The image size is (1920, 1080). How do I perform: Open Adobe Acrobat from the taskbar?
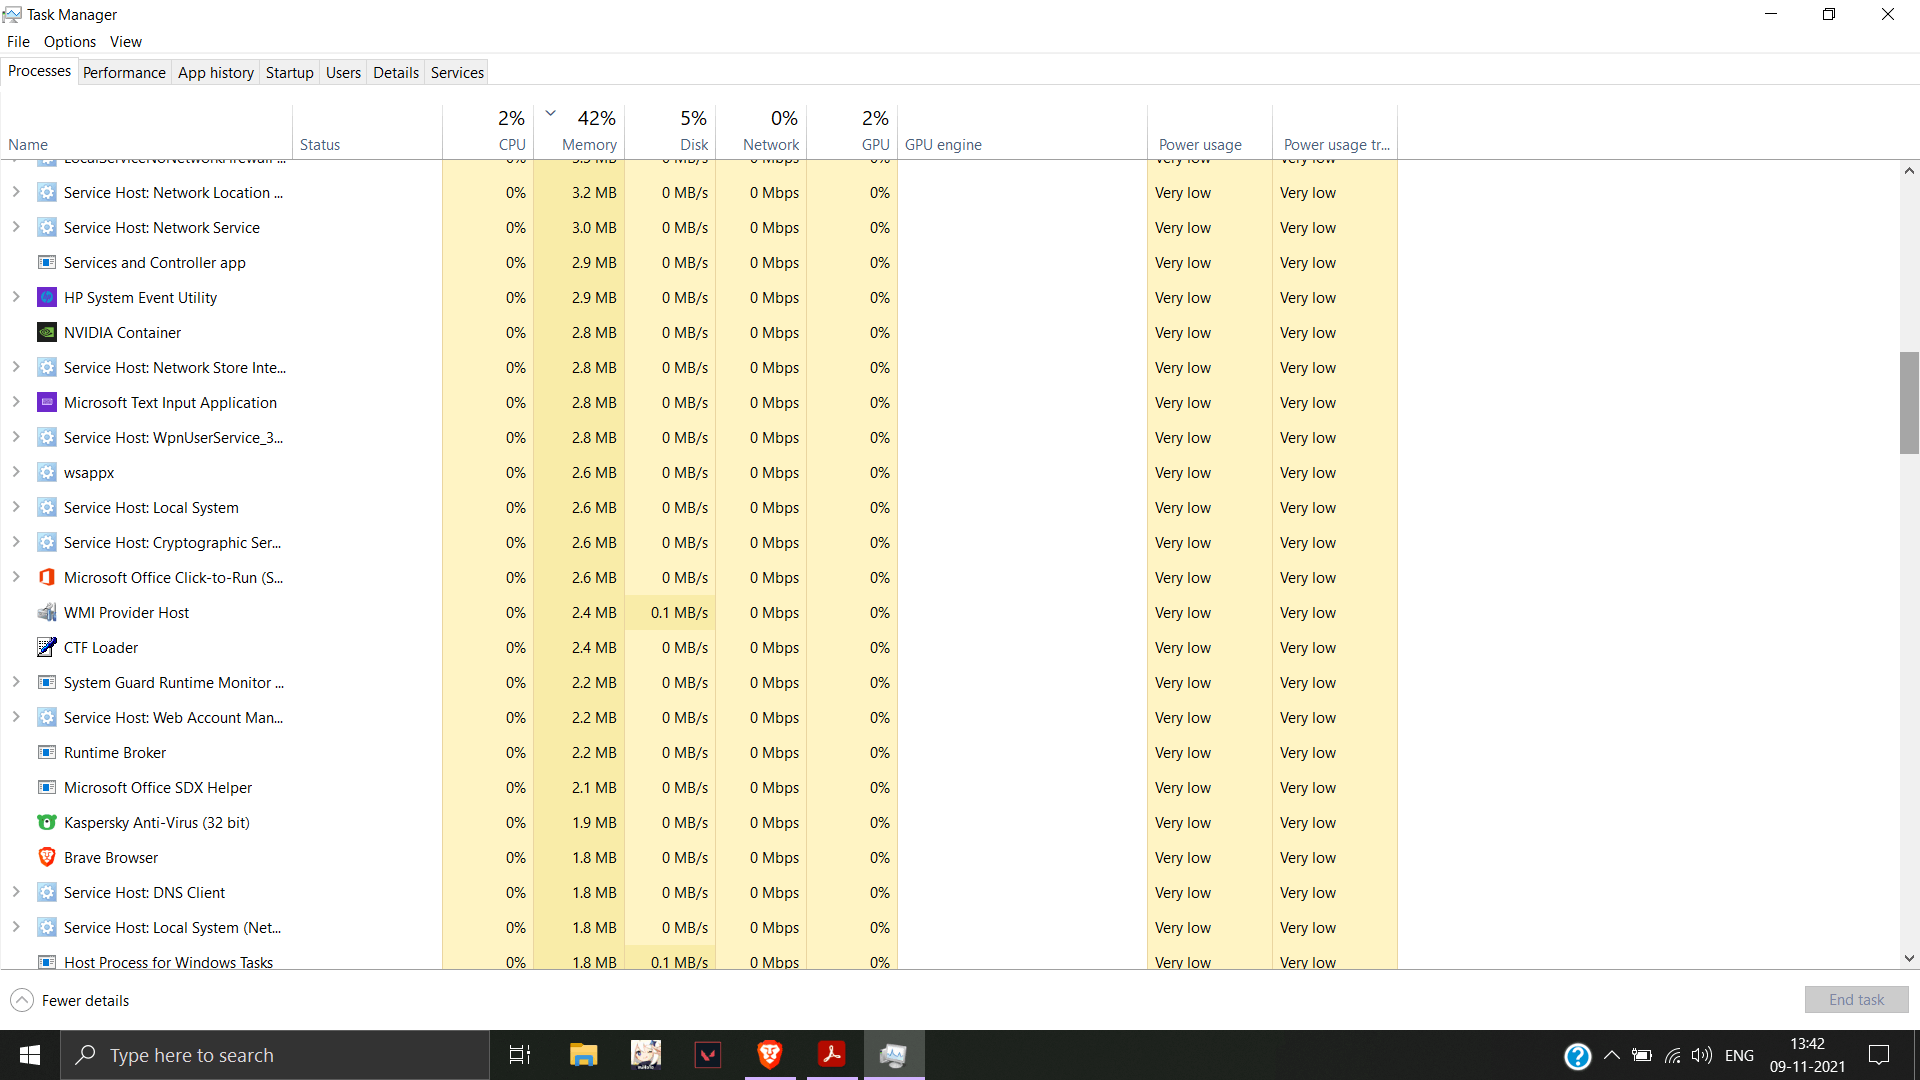(831, 1055)
